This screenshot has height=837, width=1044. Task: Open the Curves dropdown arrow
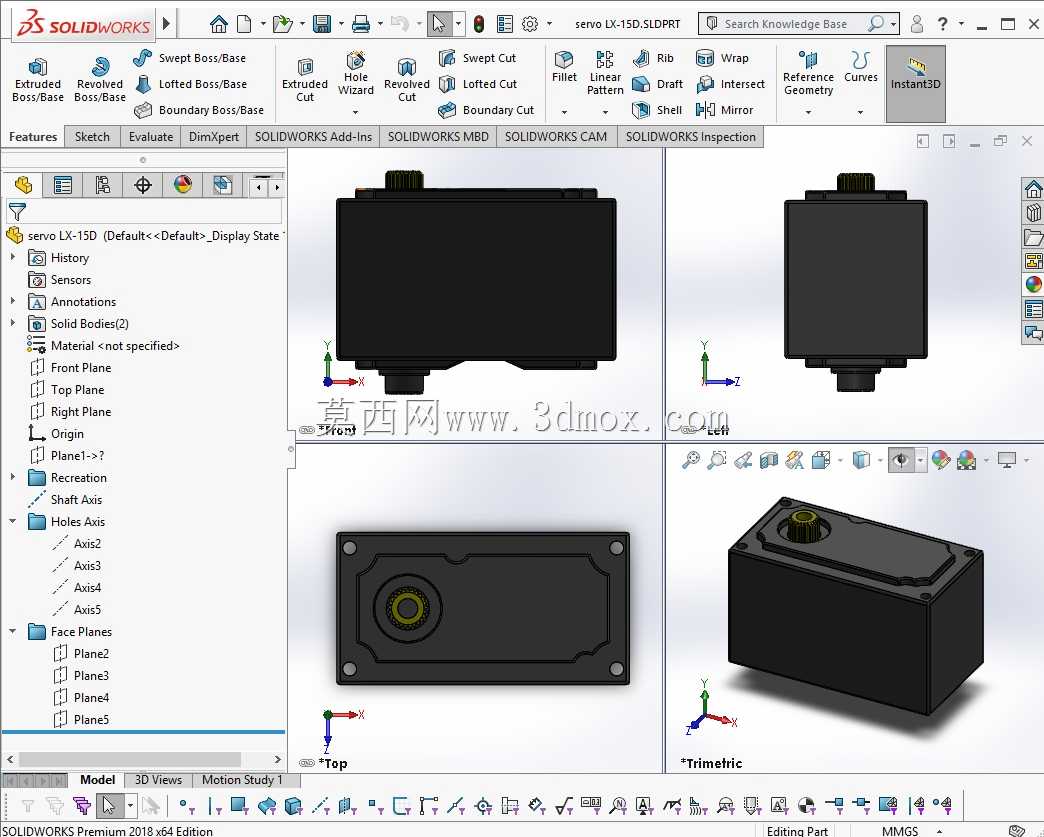[860, 113]
